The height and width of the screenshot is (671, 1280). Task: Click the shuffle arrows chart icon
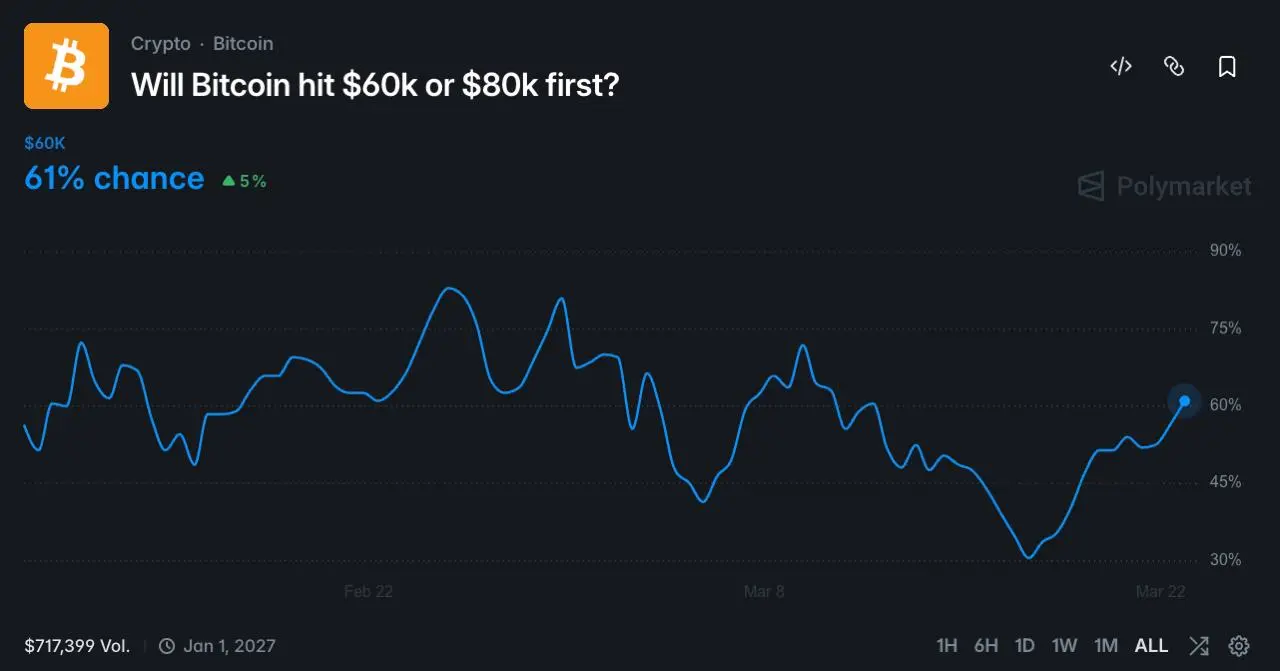[x=1199, y=645]
